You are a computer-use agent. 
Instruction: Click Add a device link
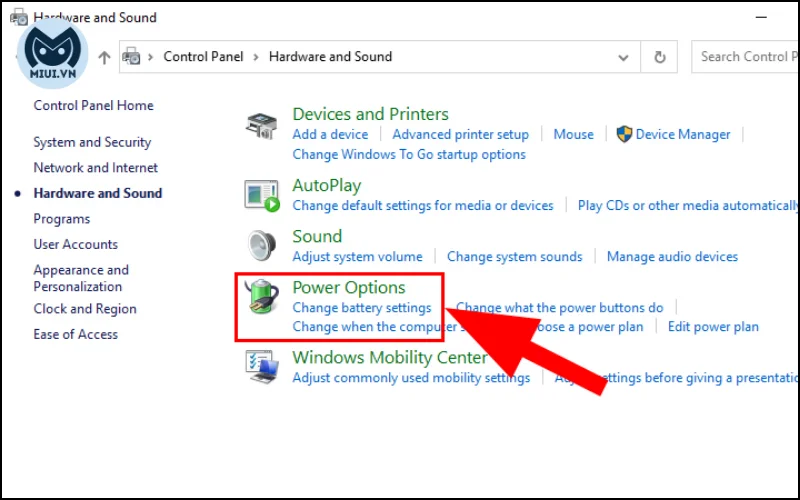click(330, 134)
